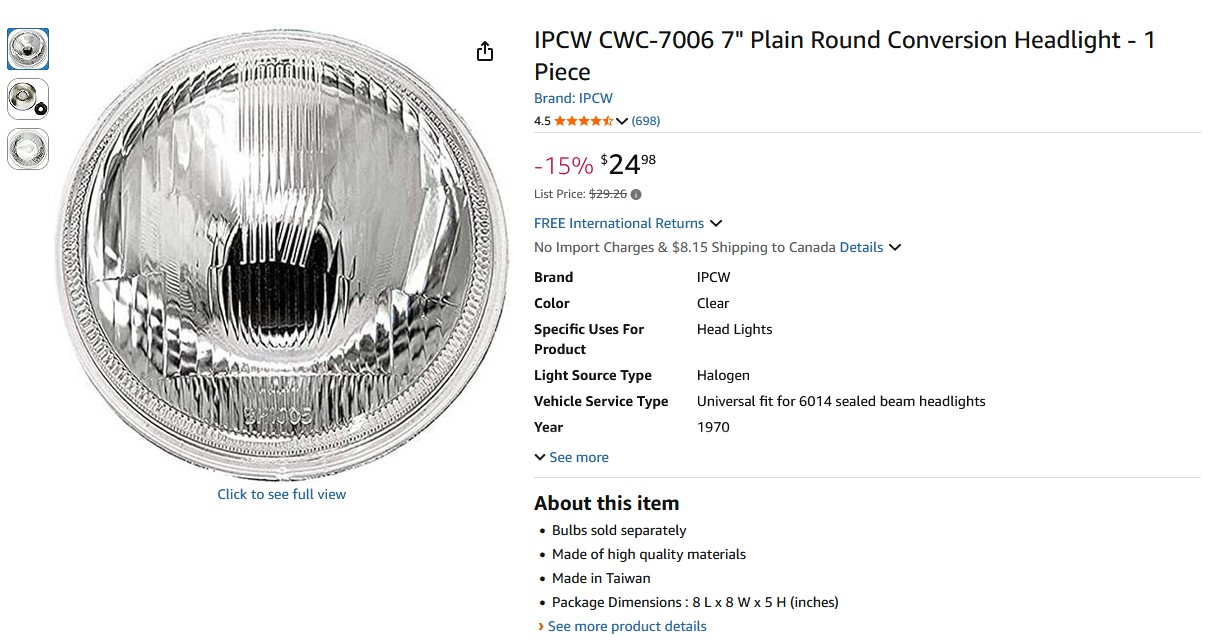Screen dimensions: 1221x643
Task: Click the 'Click to see full view' link
Action: (x=282, y=494)
